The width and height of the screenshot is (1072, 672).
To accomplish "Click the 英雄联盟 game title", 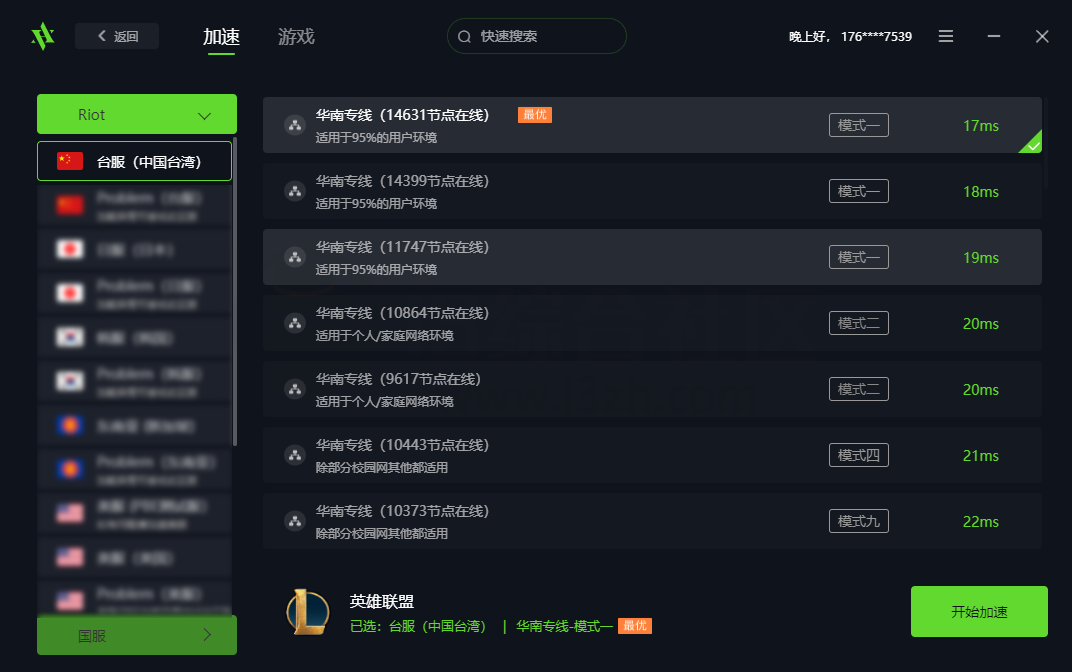I will click(382, 602).
